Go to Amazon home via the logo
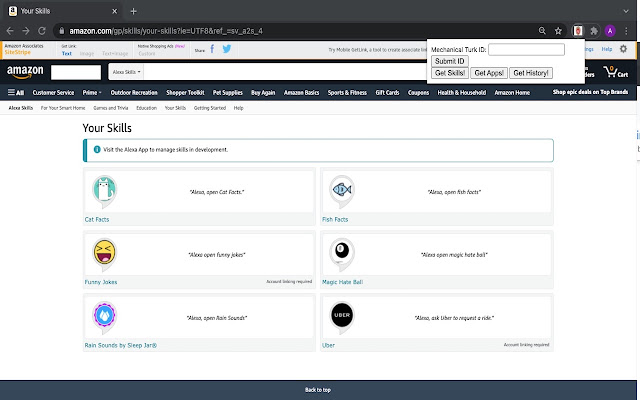 [25, 72]
